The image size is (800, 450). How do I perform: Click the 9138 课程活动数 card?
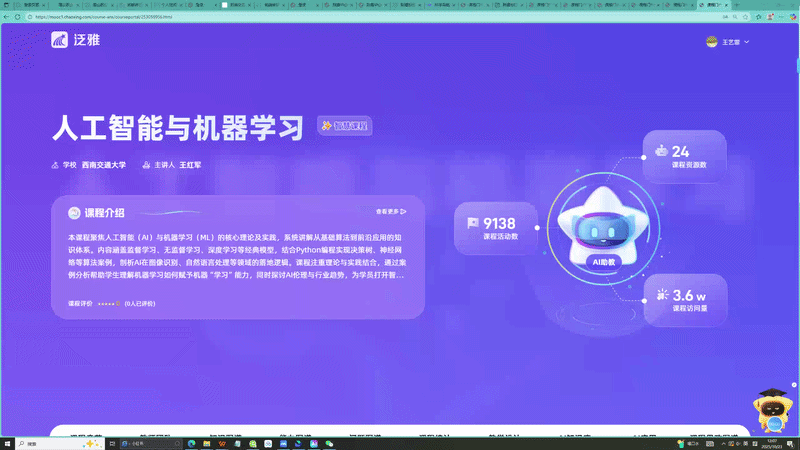pyautogui.click(x=495, y=228)
